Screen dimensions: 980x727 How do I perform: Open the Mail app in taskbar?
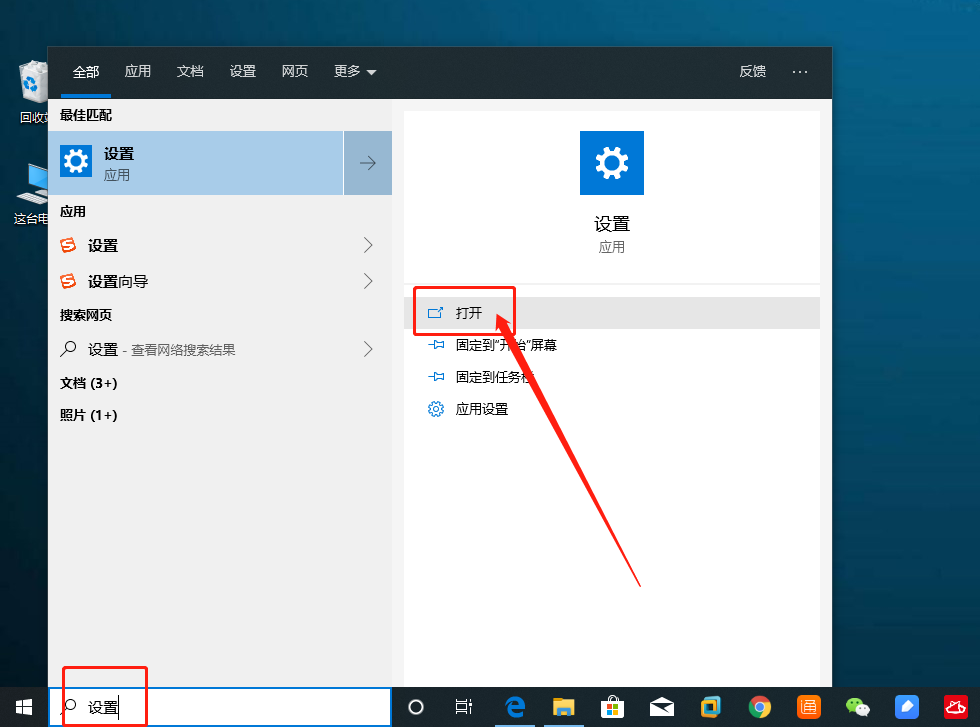[x=661, y=707]
